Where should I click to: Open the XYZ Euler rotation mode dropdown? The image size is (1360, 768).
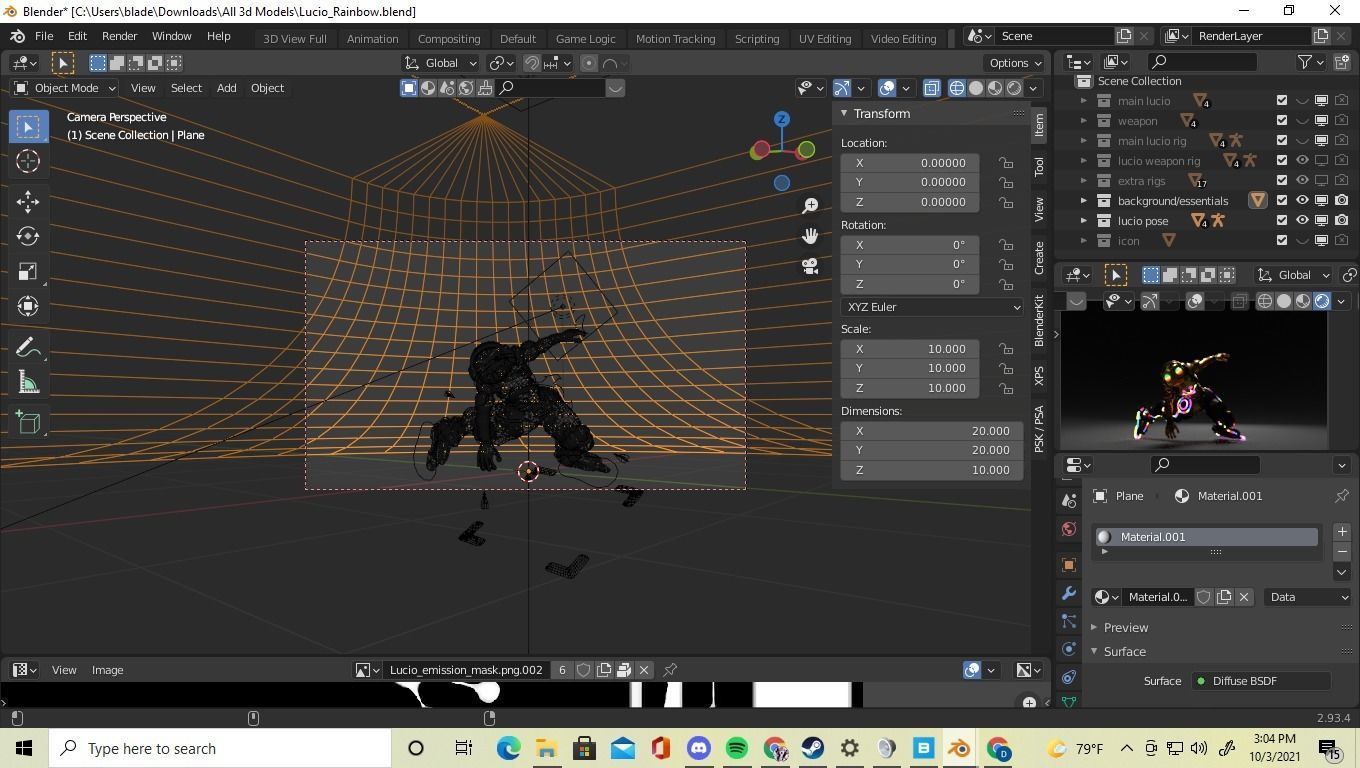931,307
